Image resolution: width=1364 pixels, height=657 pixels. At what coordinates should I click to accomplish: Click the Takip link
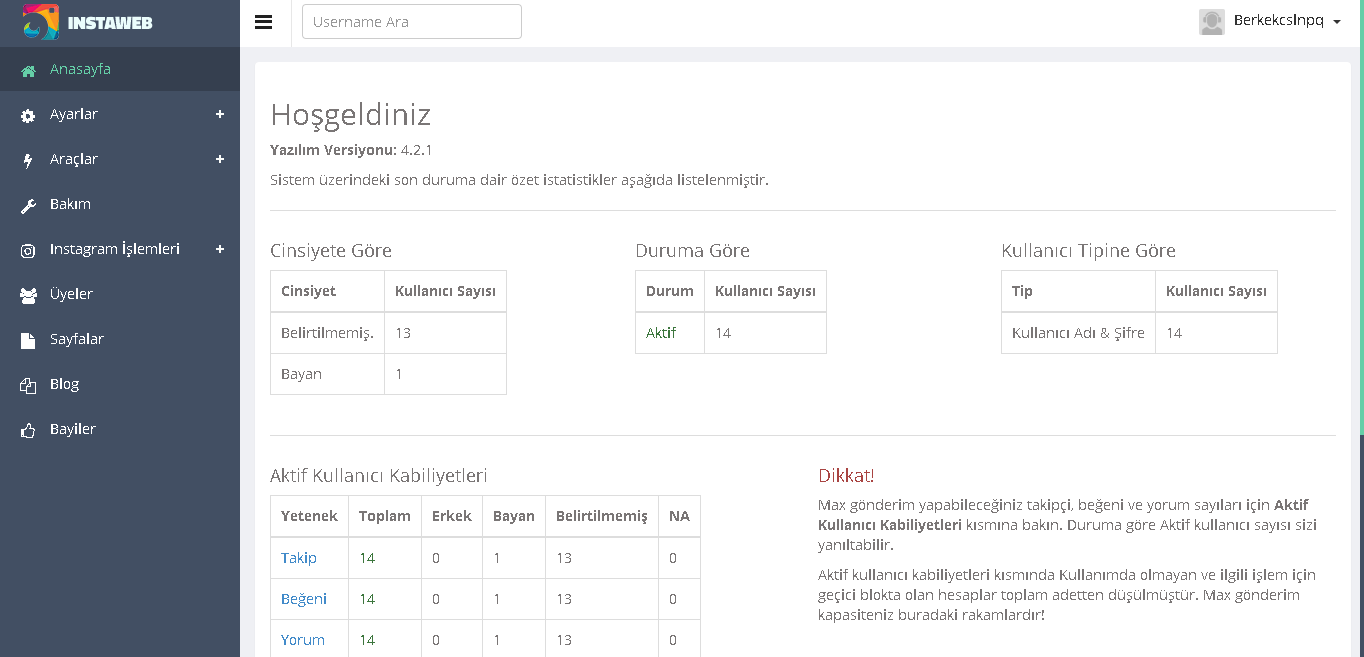click(x=299, y=558)
